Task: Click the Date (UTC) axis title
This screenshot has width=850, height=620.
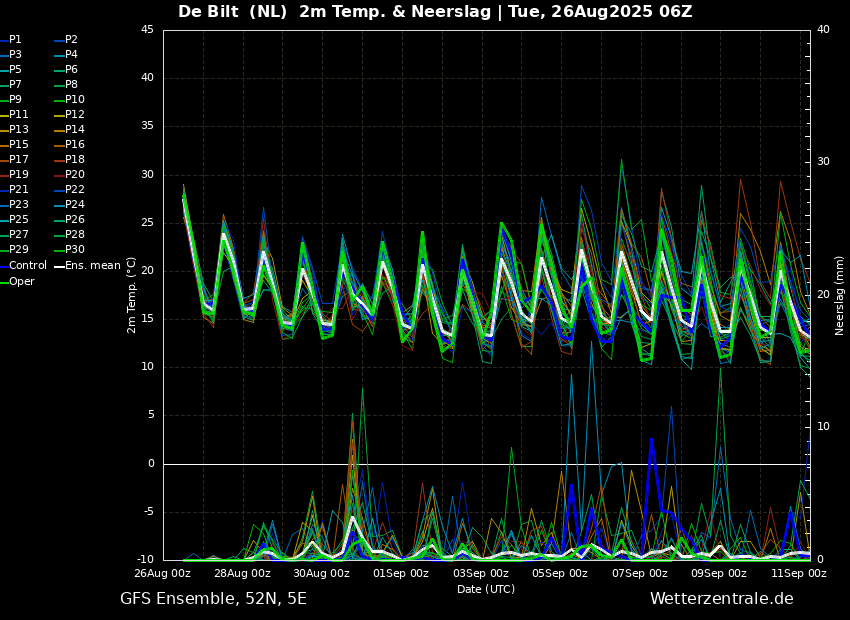Action: point(486,589)
